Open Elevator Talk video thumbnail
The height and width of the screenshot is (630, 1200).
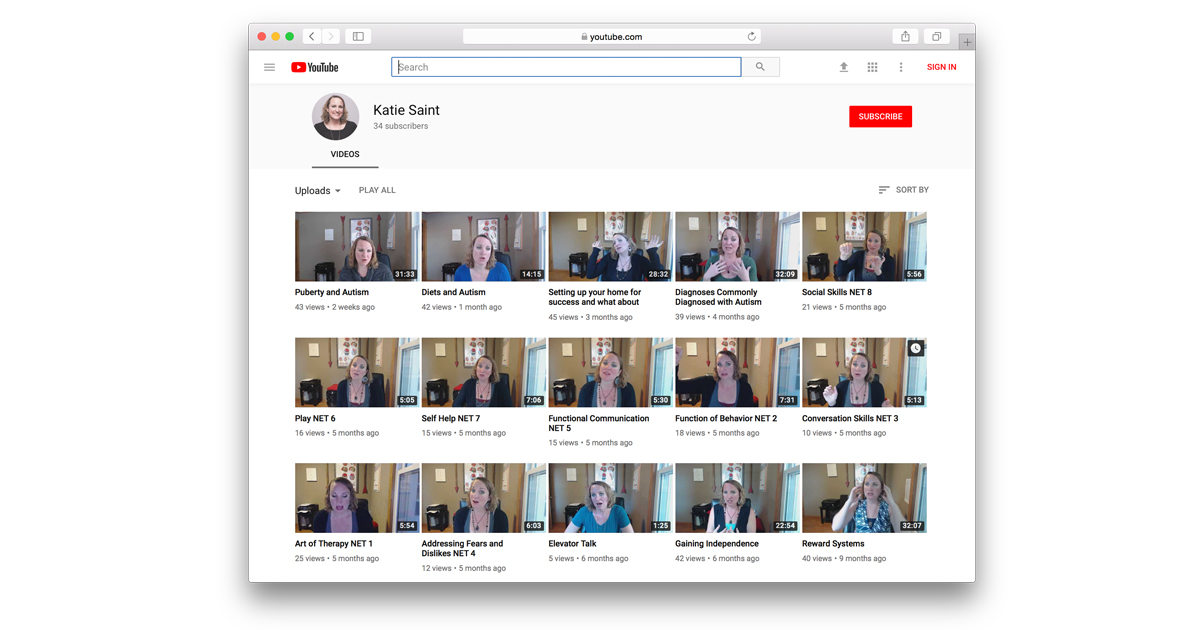tap(610, 498)
